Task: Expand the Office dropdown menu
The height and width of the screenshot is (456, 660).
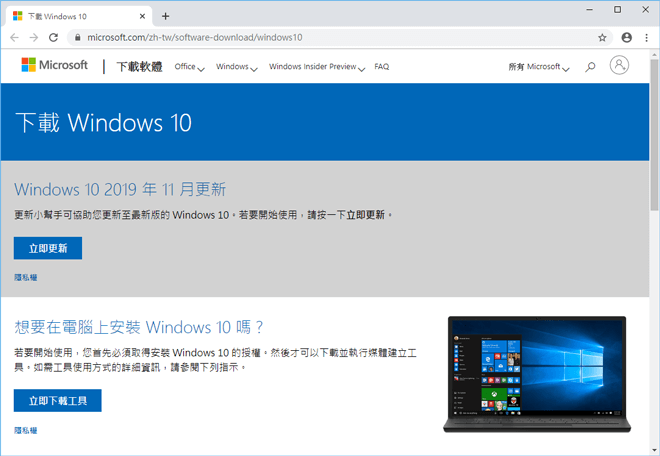Action: (189, 67)
